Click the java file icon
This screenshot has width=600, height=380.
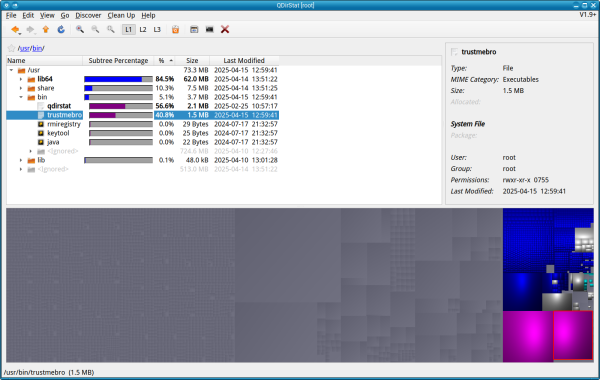click(41, 142)
